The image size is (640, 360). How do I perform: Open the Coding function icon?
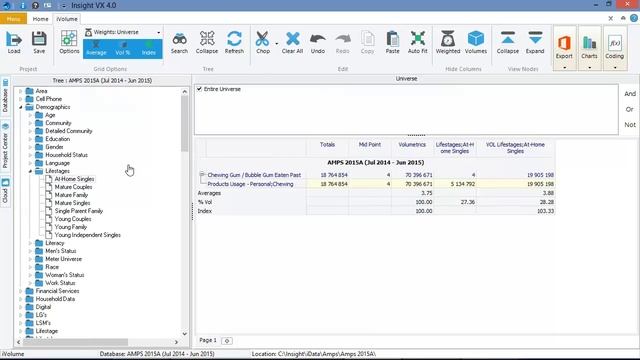pos(614,43)
